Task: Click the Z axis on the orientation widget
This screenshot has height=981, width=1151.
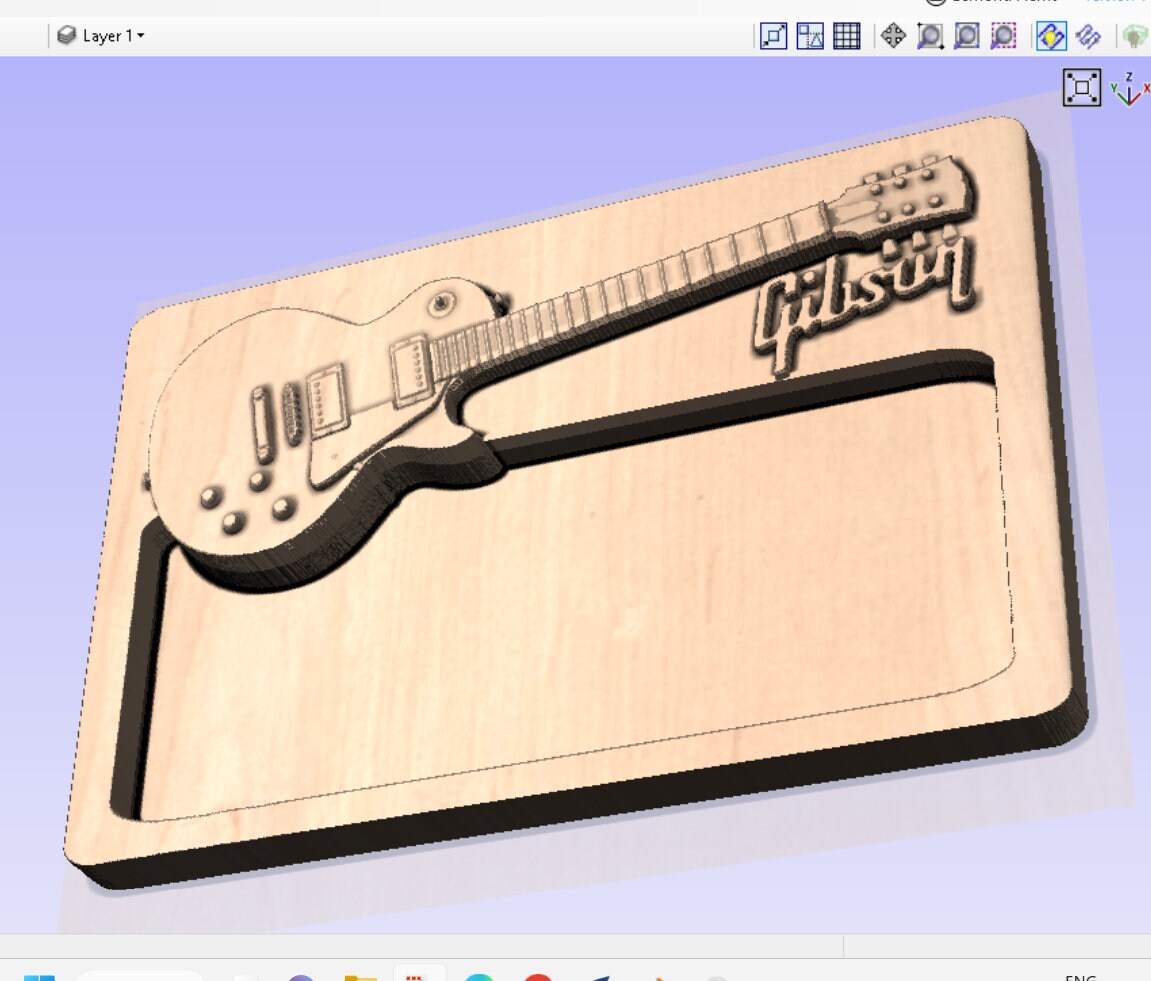Action: point(1127,76)
